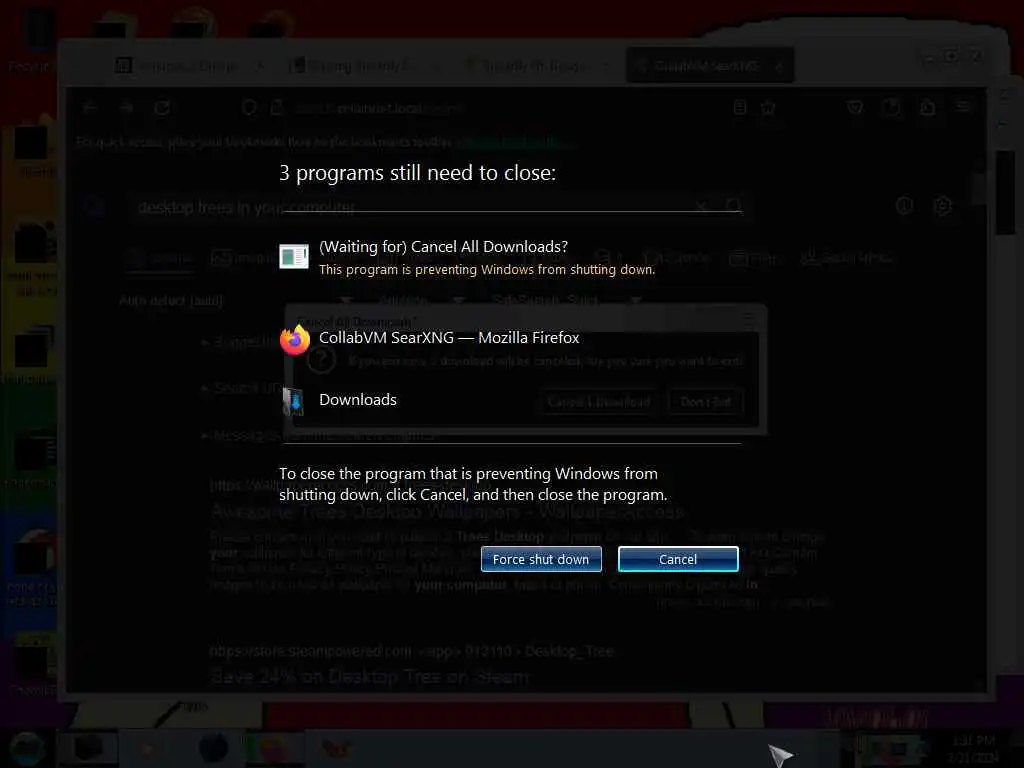
Task: Click the forward arrow in dimmed Firefox
Action: pos(126,108)
